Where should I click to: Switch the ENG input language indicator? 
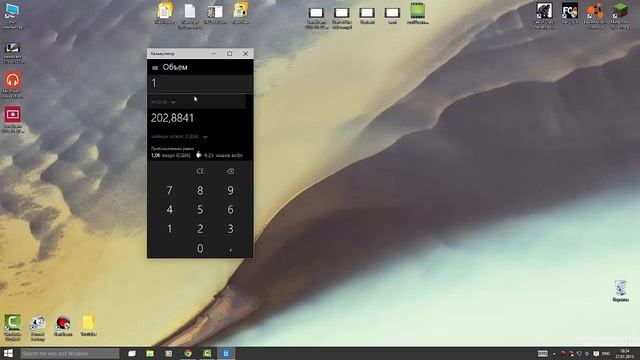tap(606, 353)
